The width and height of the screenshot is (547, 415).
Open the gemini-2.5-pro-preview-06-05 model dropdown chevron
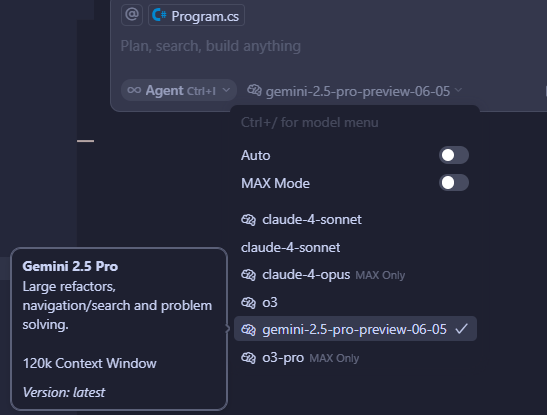click(458, 90)
